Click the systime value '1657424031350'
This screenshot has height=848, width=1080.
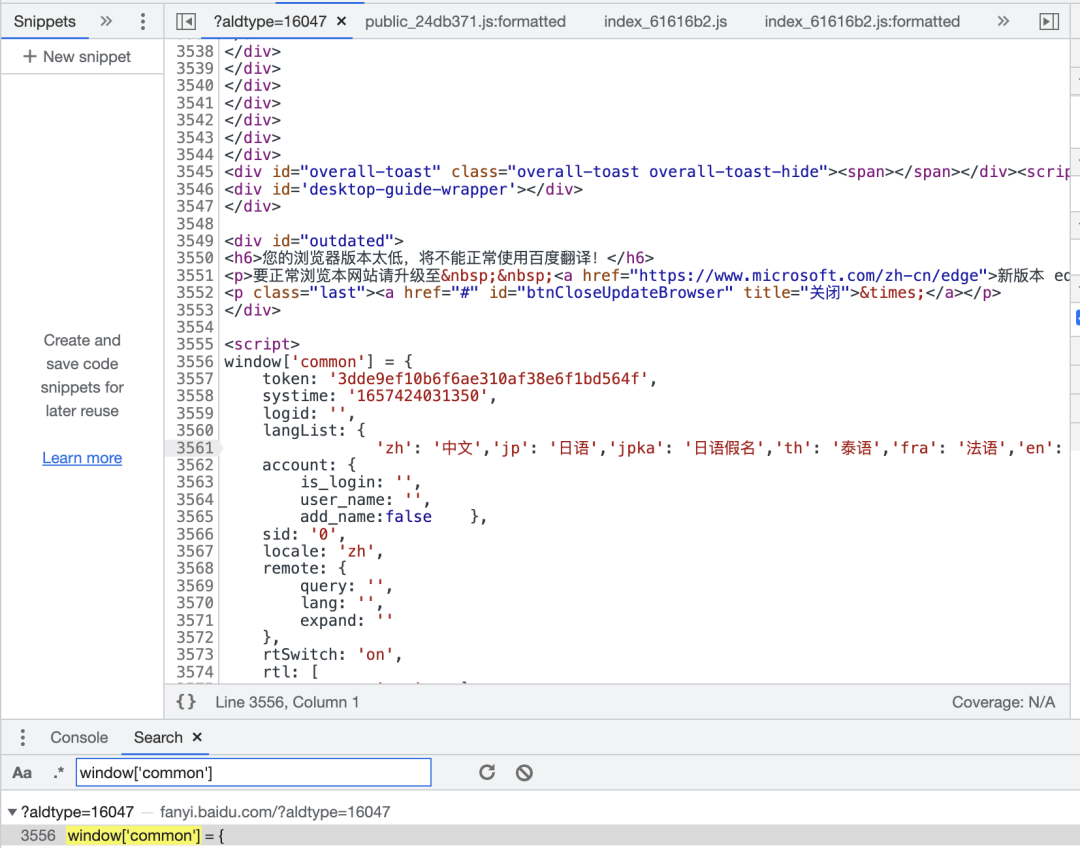(418, 396)
